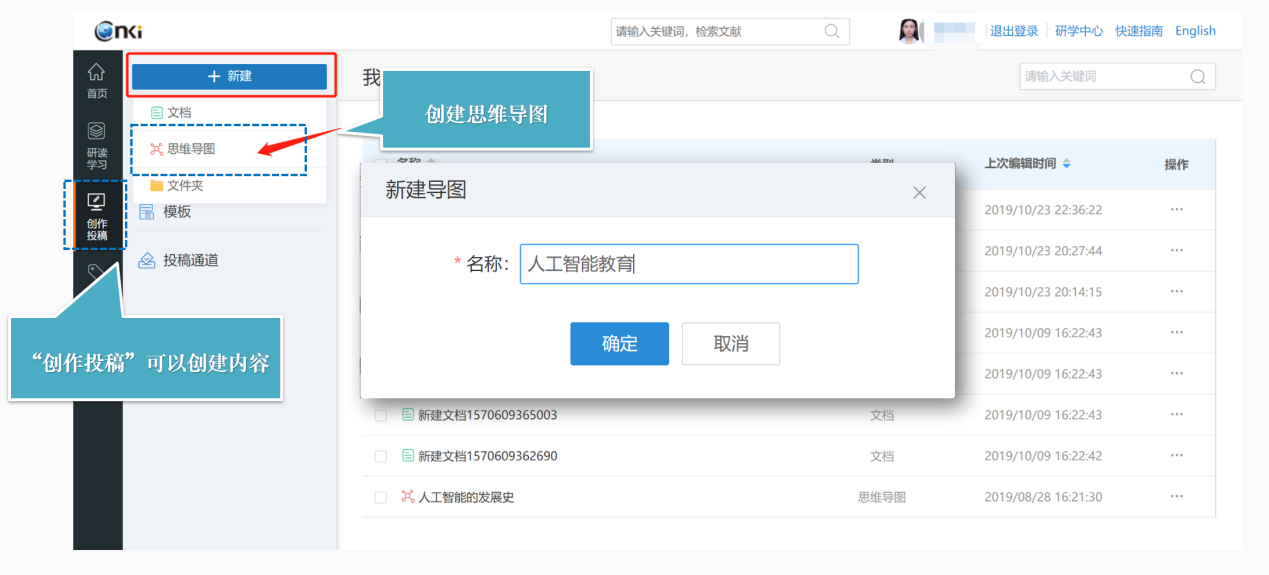1269x575 pixels.
Task: Close the 新建导图 dialog with X
Action: pos(920,193)
